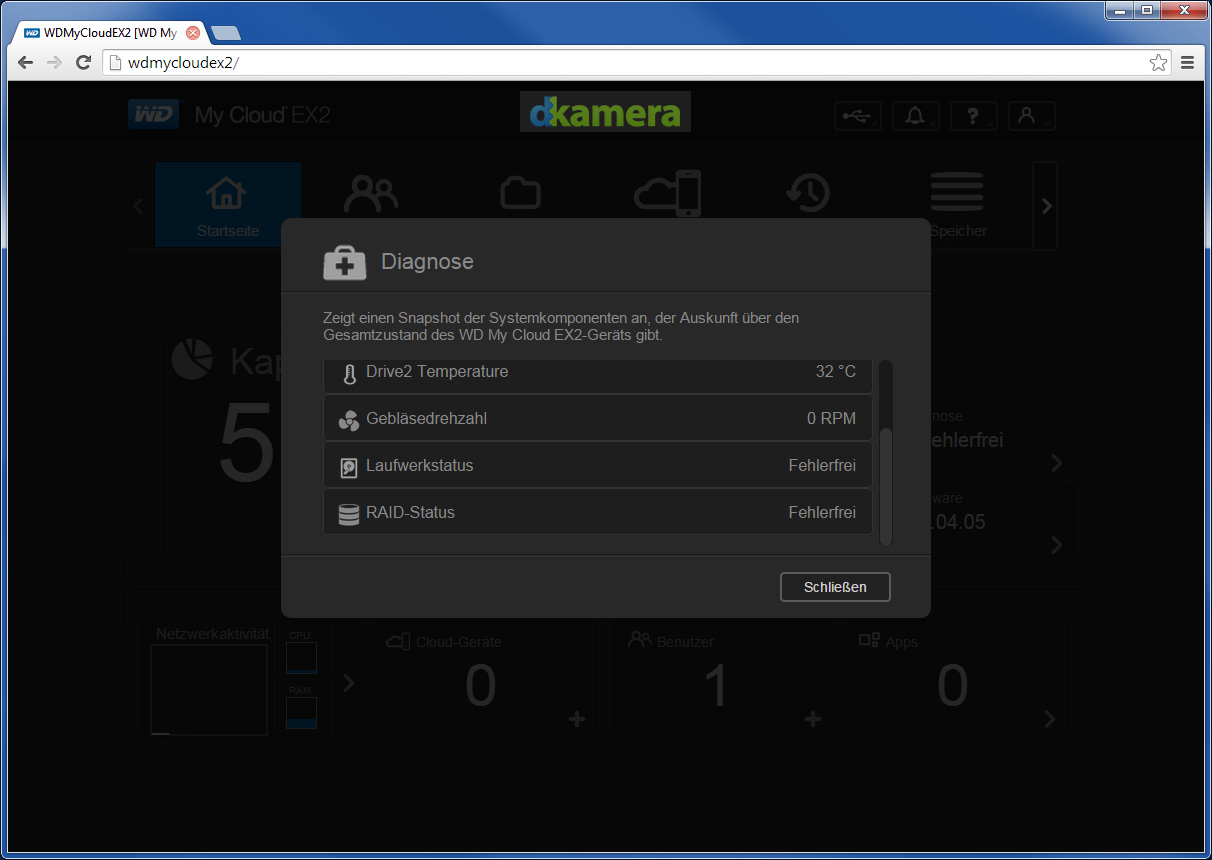Open the cloud access navigation icon

[x=668, y=193]
